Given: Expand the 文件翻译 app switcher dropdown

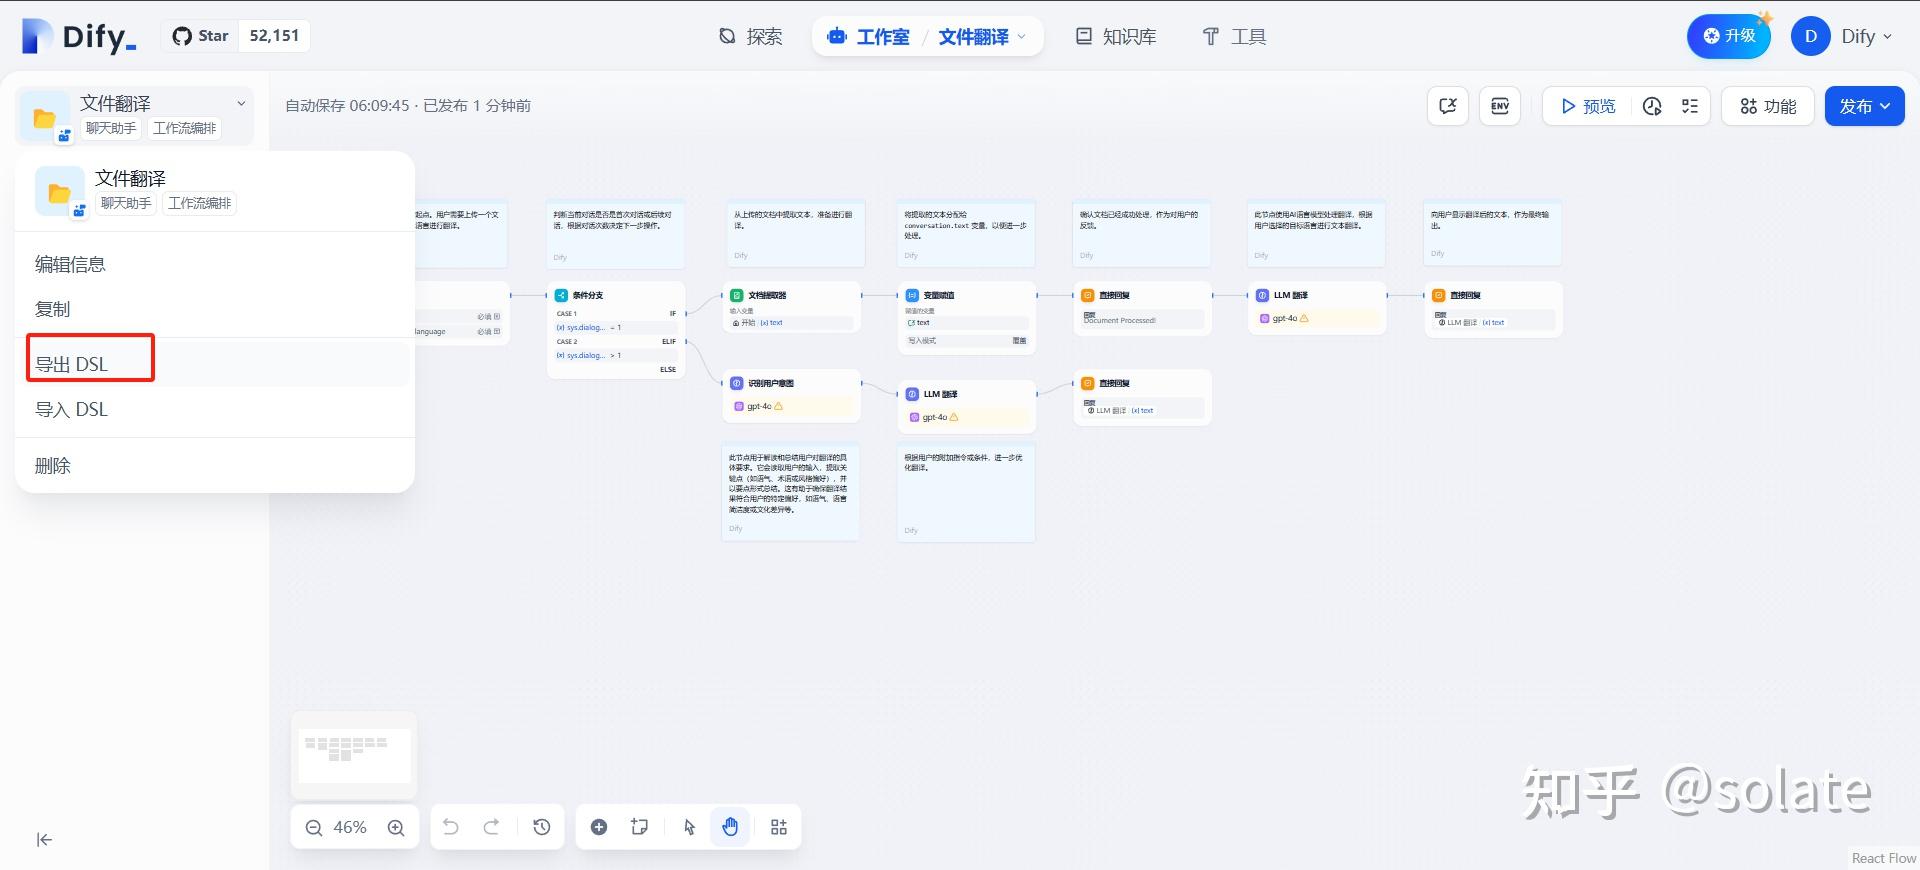Looking at the screenshot, I should point(983,37).
